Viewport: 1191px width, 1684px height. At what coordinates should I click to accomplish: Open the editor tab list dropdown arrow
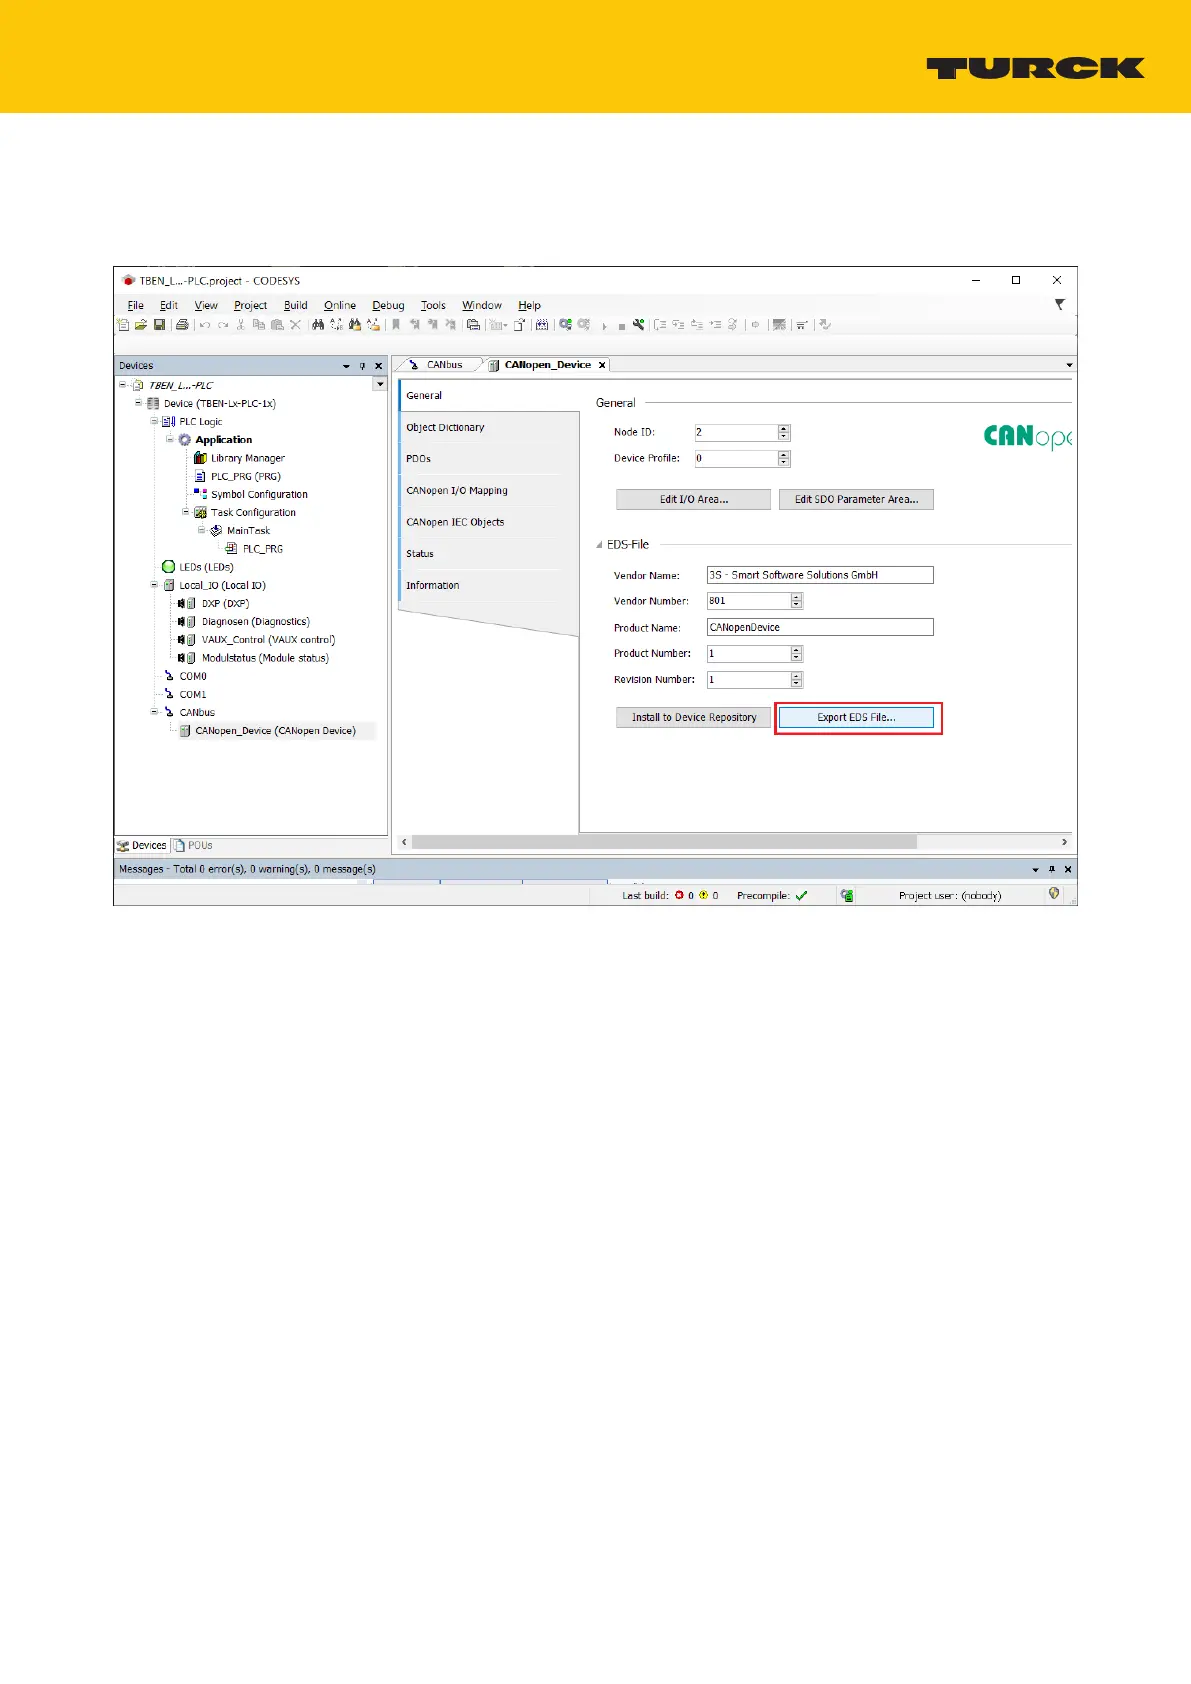[1069, 365]
